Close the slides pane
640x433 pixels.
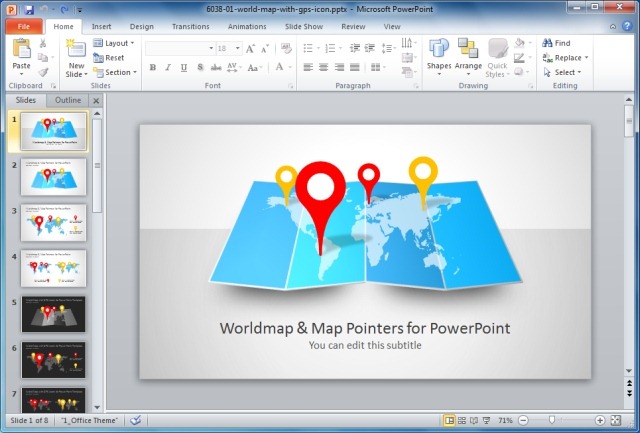coord(96,100)
